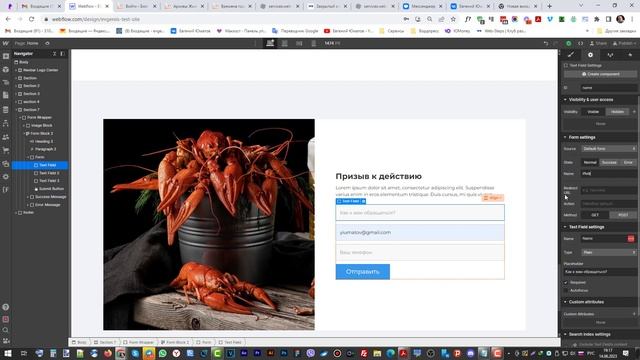Viewport: 640px width, 360px height.
Task: Set visibility to Hidden
Action: 618,112
